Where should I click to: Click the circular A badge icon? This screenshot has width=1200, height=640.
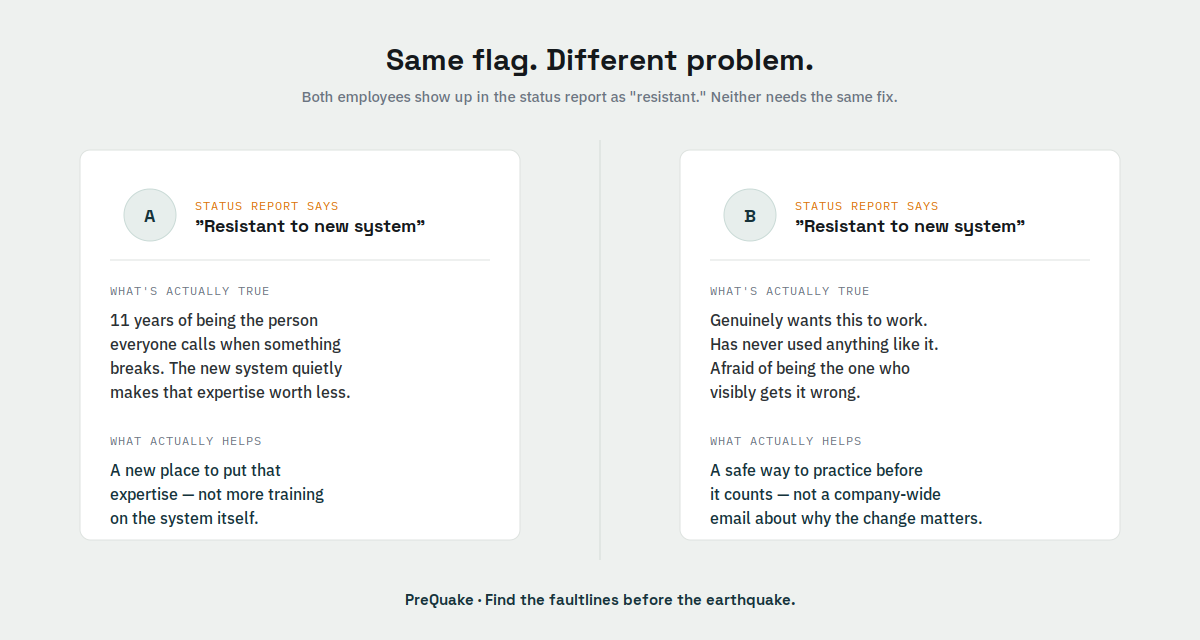[x=150, y=215]
